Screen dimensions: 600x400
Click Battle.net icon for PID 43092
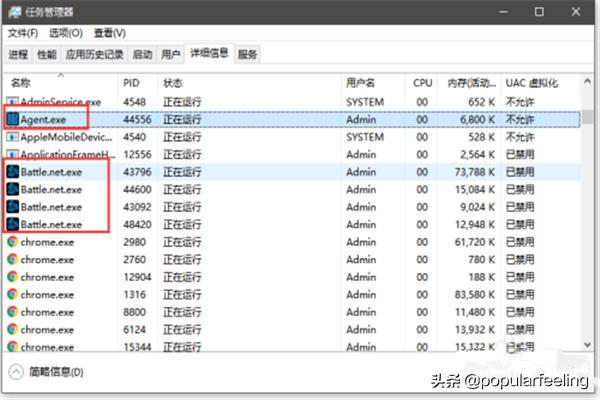(x=13, y=207)
